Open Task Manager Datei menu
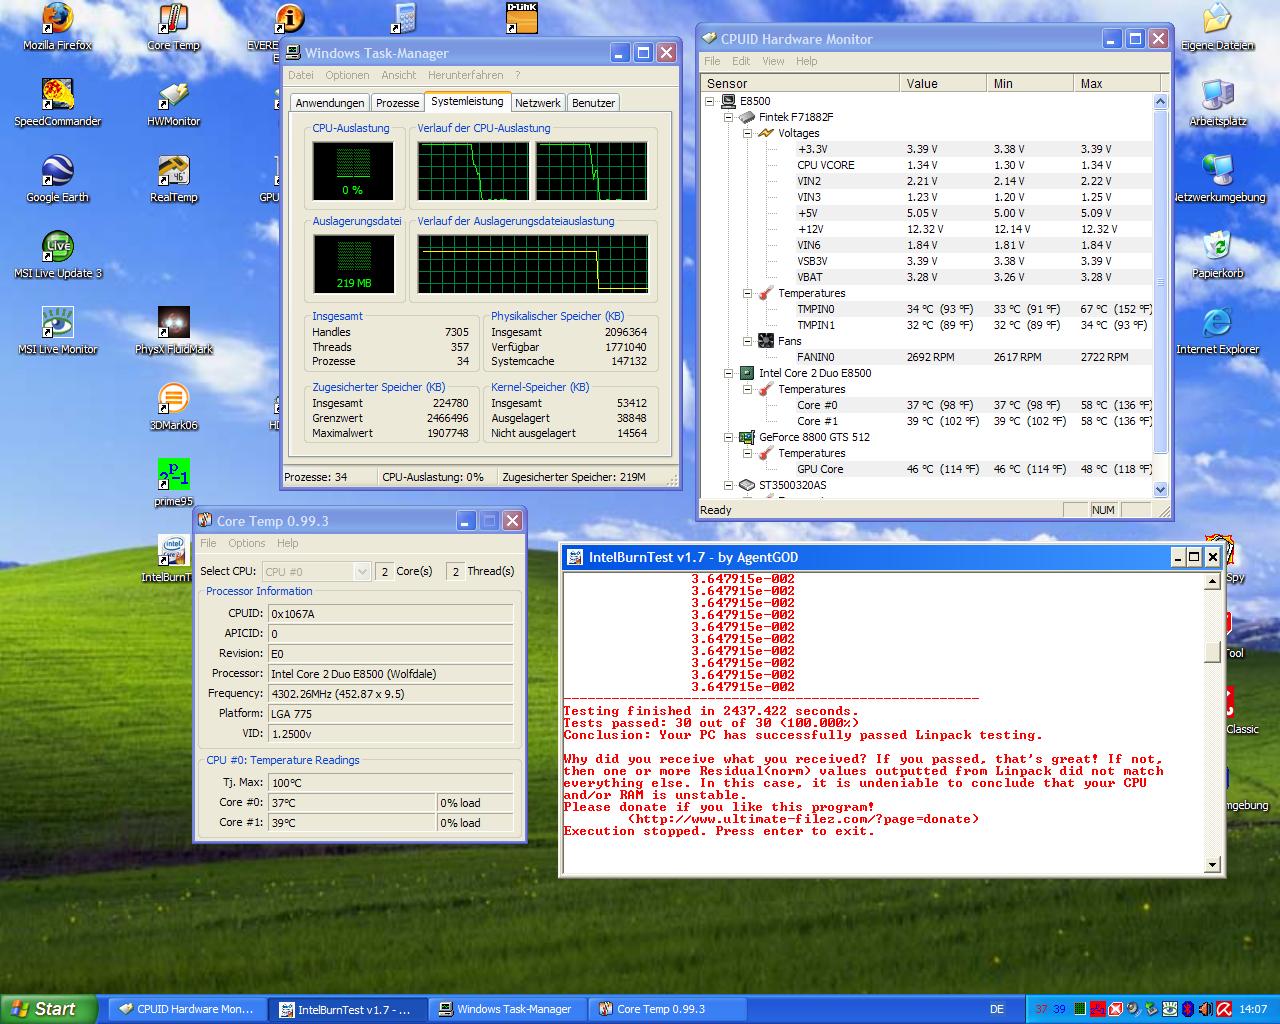The image size is (1280, 1024). [301, 75]
